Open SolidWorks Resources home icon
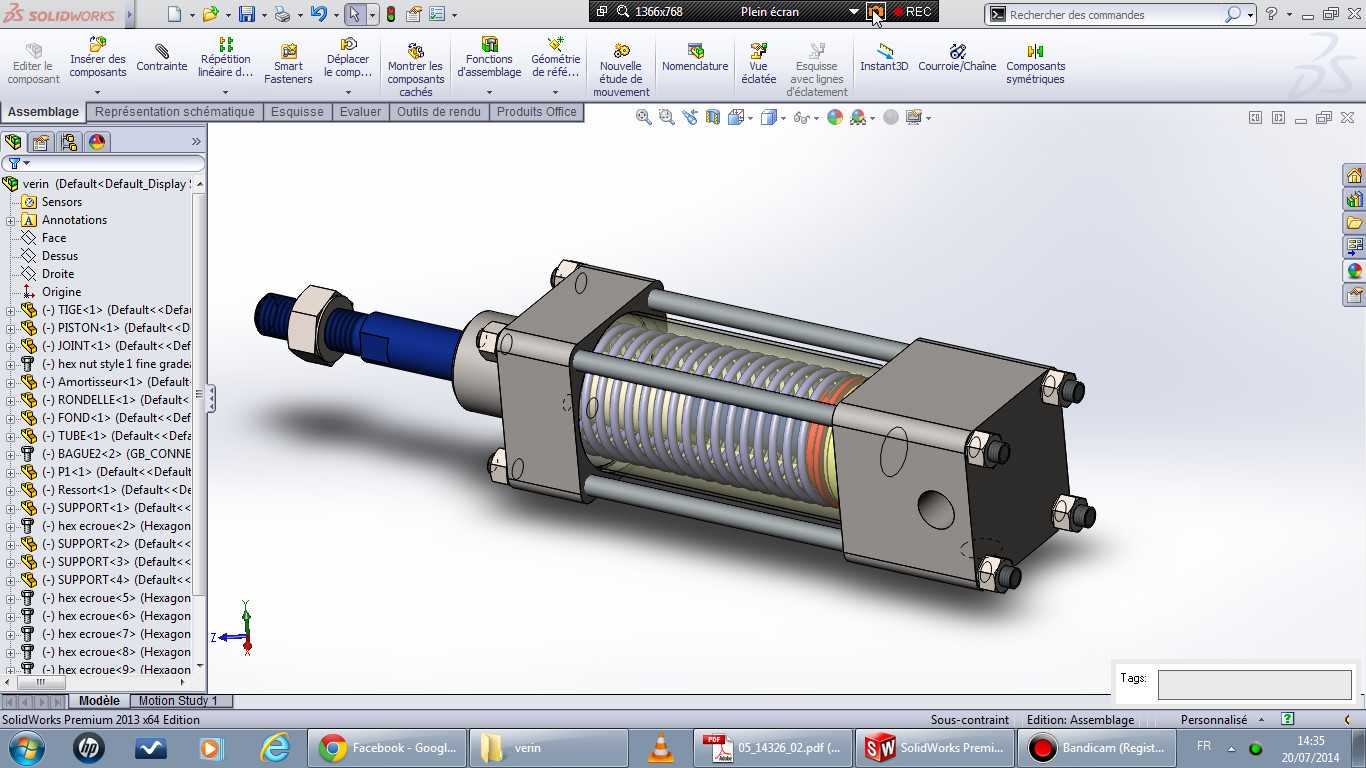1366x768 pixels. (x=1354, y=175)
